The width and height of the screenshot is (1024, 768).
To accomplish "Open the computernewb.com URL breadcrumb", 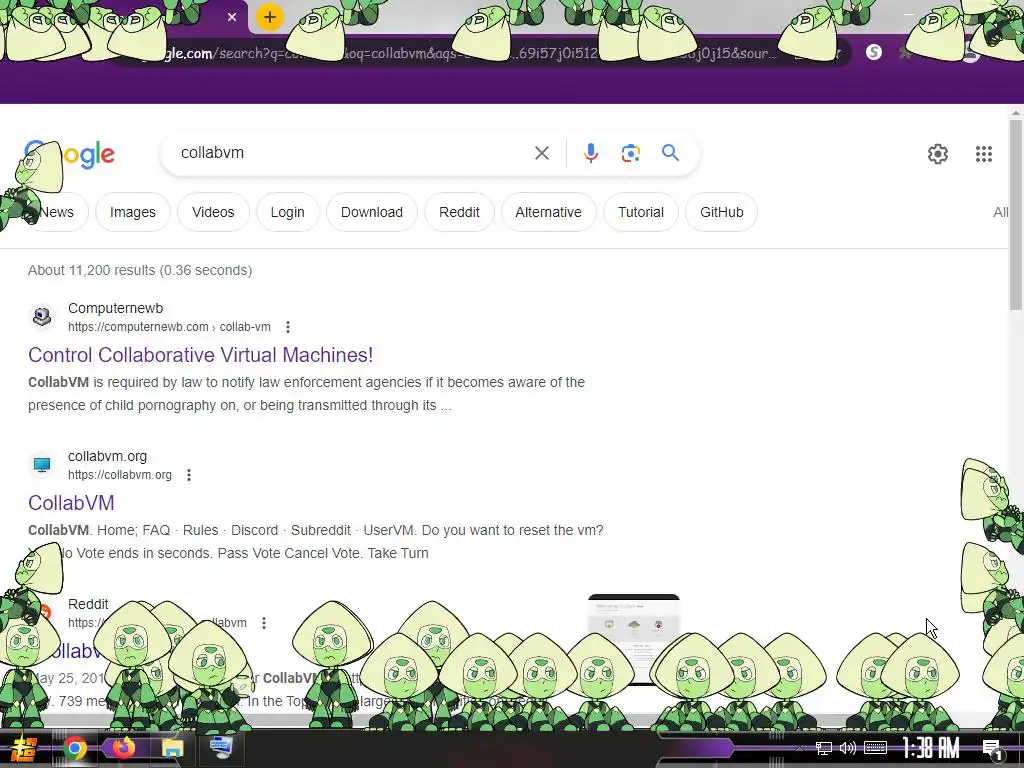I will pos(169,327).
